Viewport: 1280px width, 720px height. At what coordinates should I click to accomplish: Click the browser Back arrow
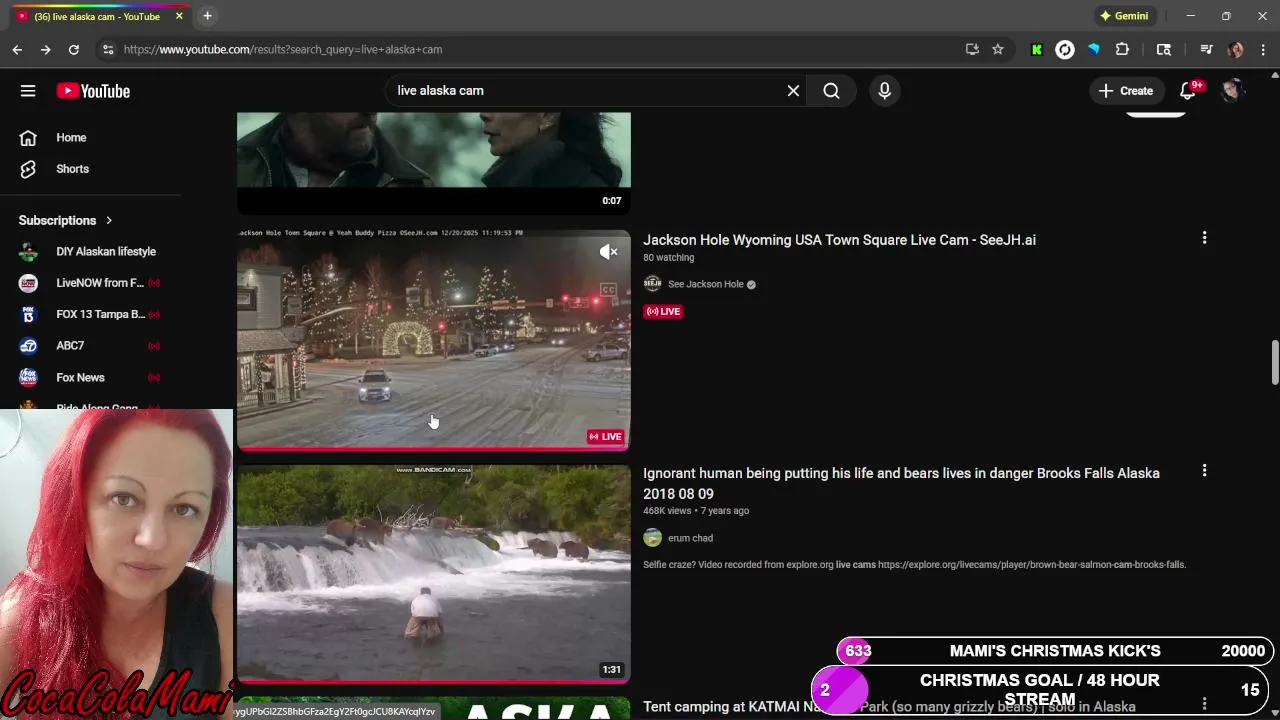pyautogui.click(x=17, y=49)
